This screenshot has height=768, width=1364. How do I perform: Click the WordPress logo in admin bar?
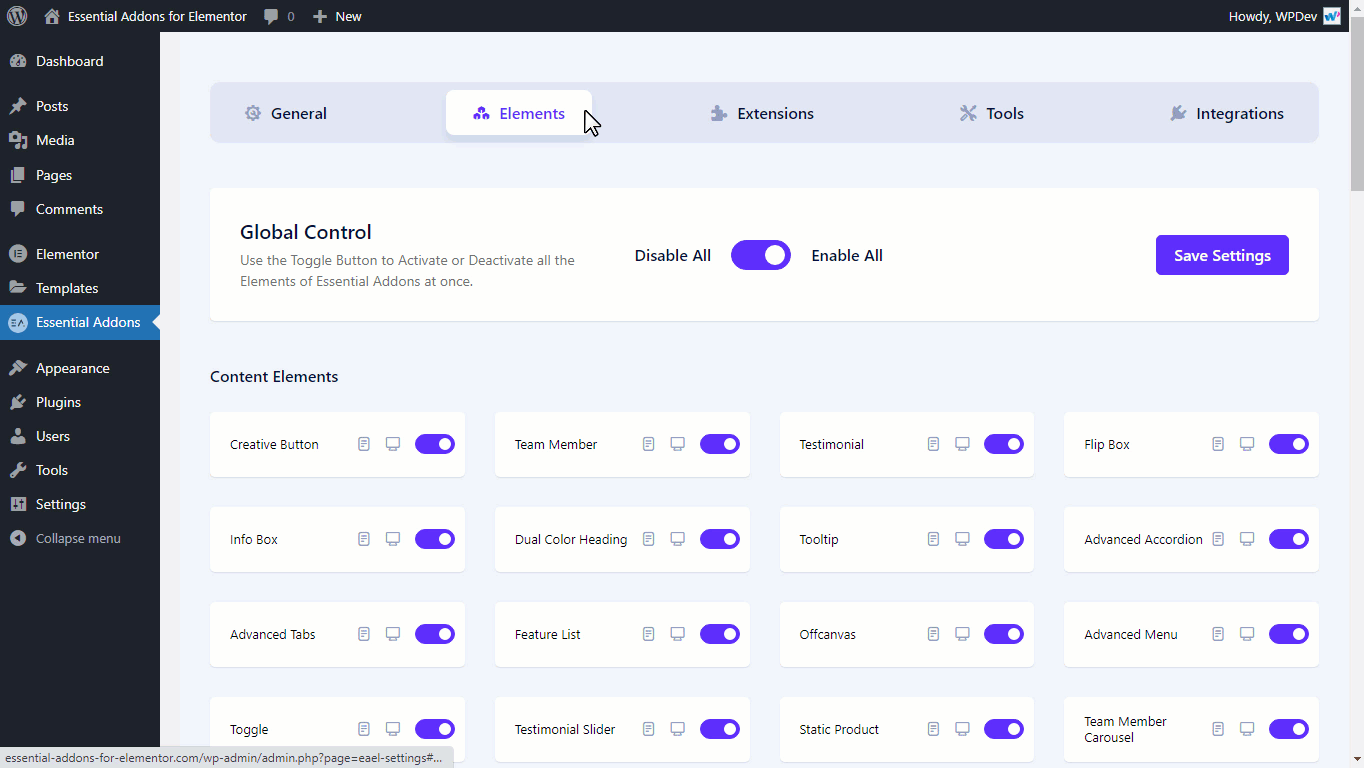(17, 16)
